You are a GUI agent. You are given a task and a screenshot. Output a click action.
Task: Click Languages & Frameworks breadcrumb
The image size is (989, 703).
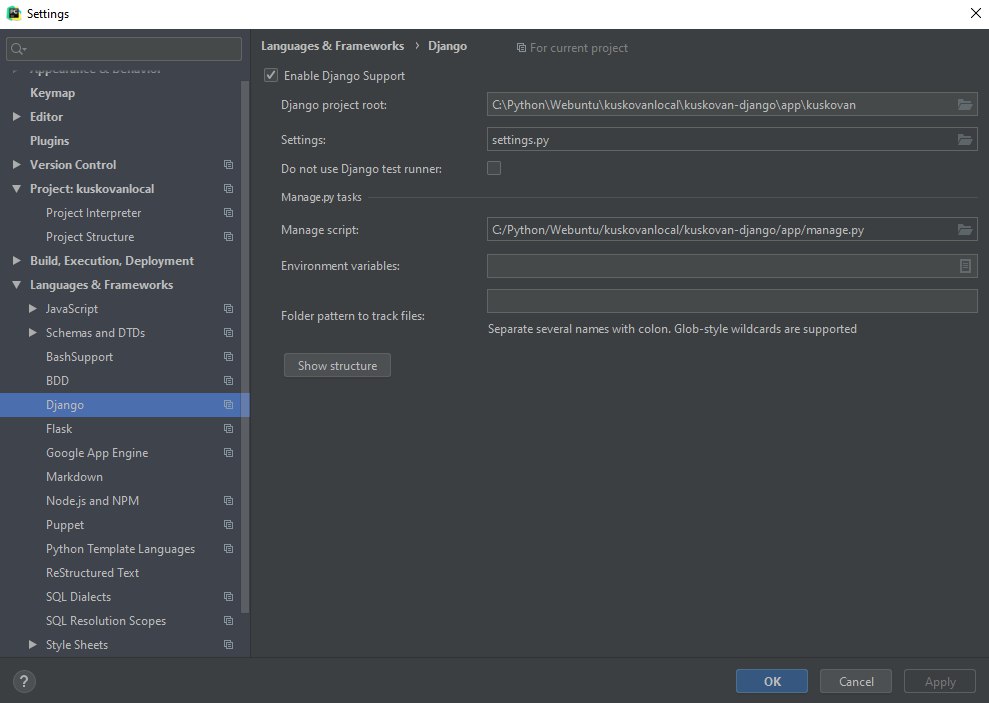point(332,45)
